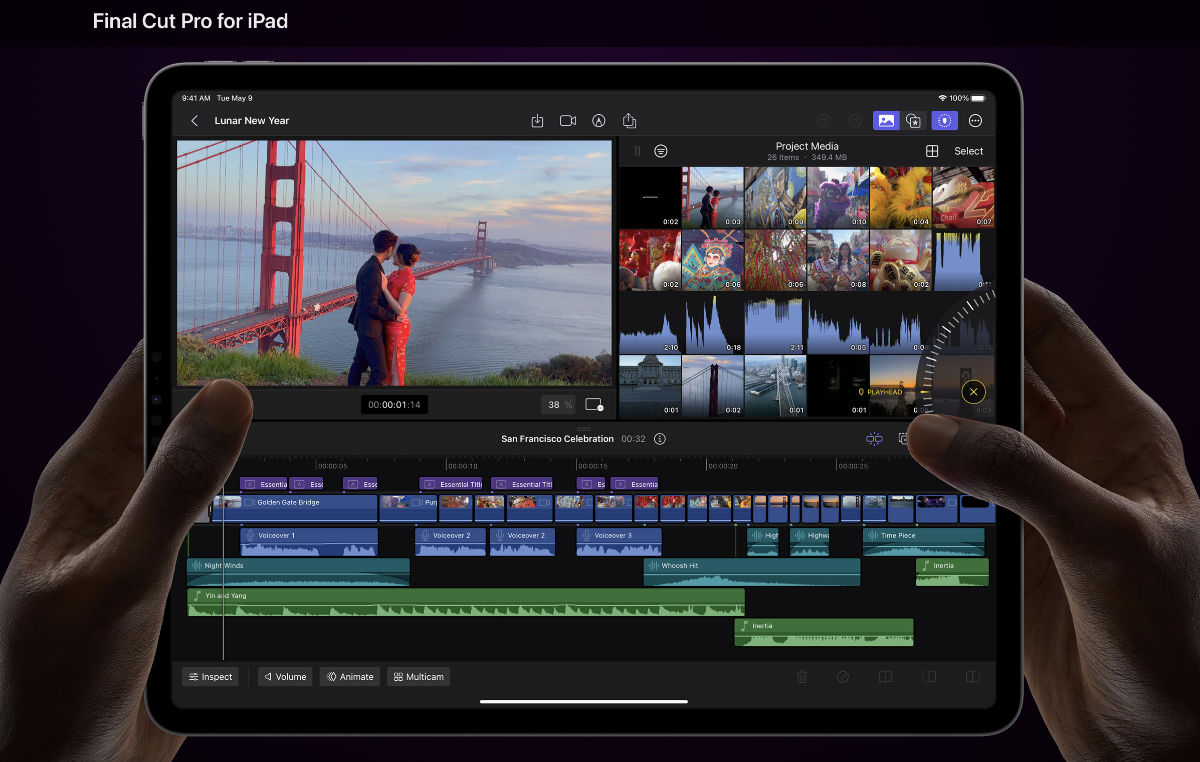Tap the Wi-Fi icon in status bar
1200x762 pixels.
pyautogui.click(x=942, y=98)
